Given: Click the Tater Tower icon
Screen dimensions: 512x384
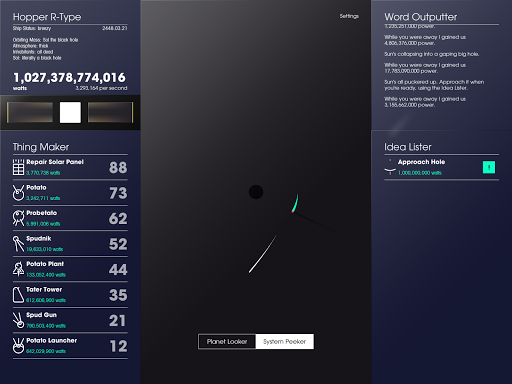Looking at the screenshot, I should (18, 295).
